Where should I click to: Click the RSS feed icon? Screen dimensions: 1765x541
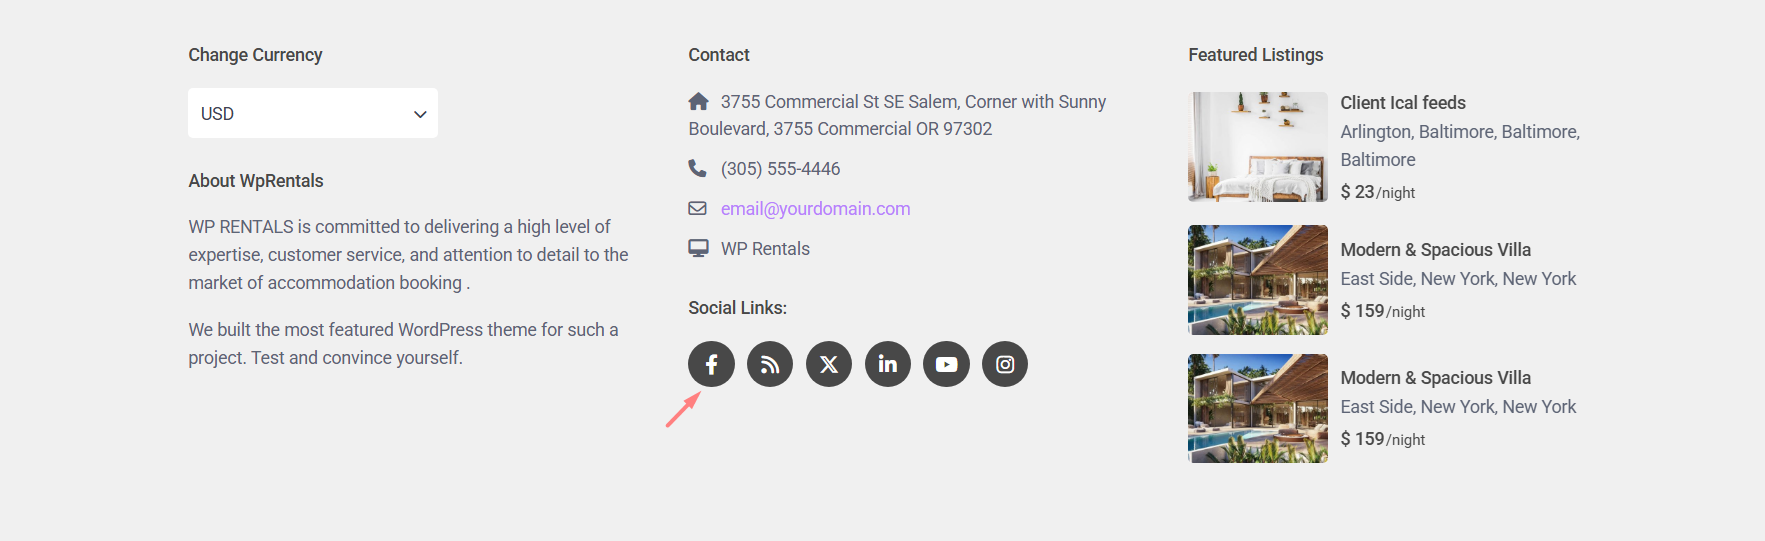[770, 364]
